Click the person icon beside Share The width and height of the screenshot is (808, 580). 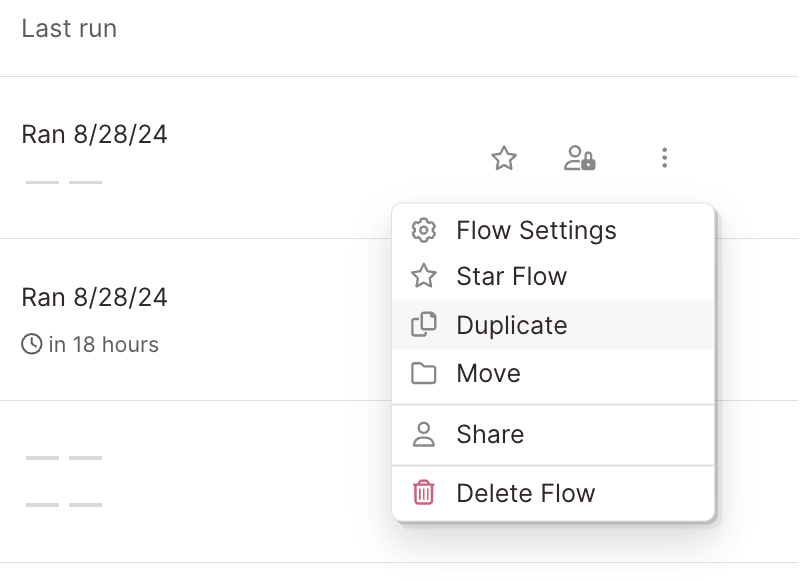(x=424, y=435)
